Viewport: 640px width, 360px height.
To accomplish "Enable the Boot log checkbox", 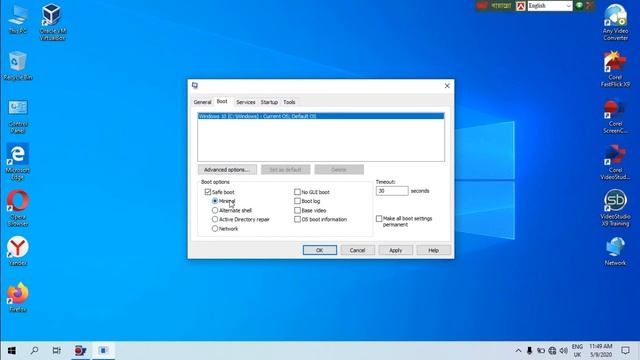I will (297, 201).
